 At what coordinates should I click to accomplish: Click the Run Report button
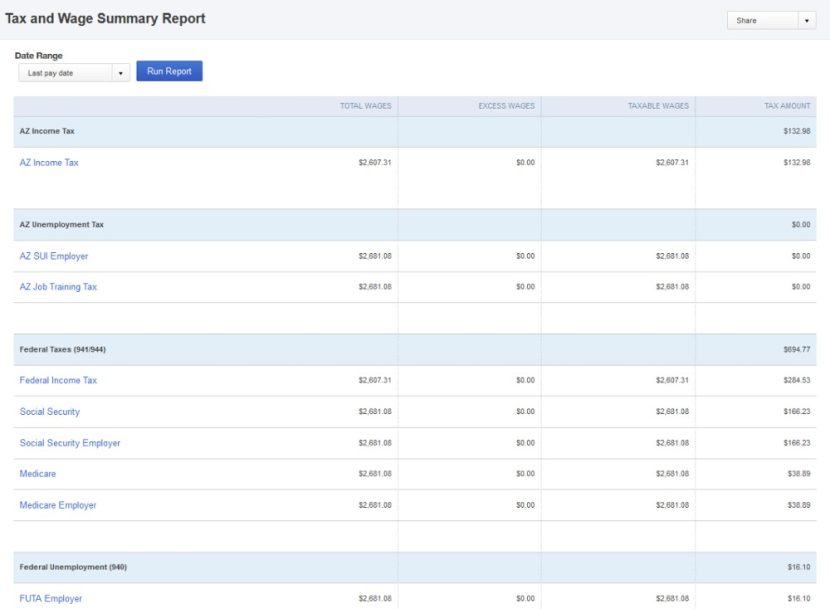pos(167,71)
